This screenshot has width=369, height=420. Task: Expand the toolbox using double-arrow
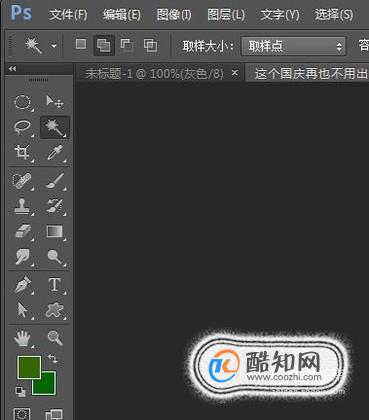pos(12,68)
